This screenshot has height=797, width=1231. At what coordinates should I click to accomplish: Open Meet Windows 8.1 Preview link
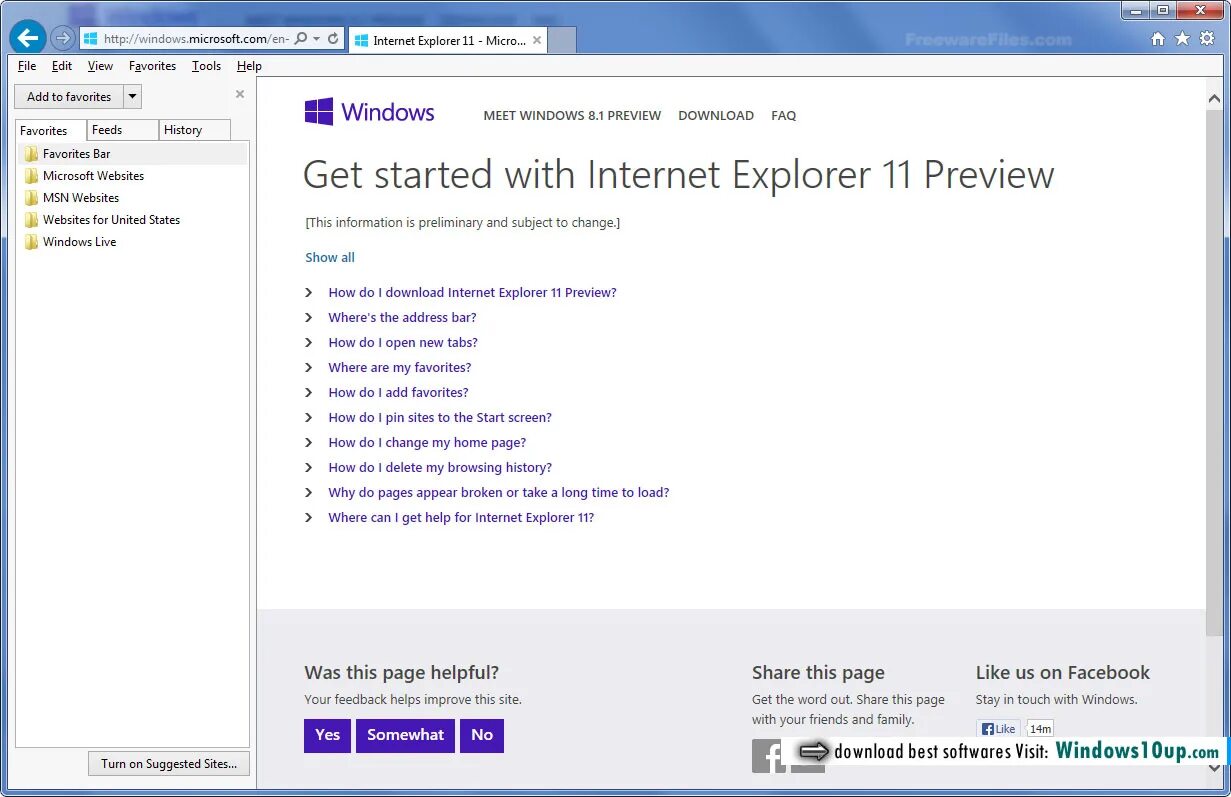click(572, 116)
